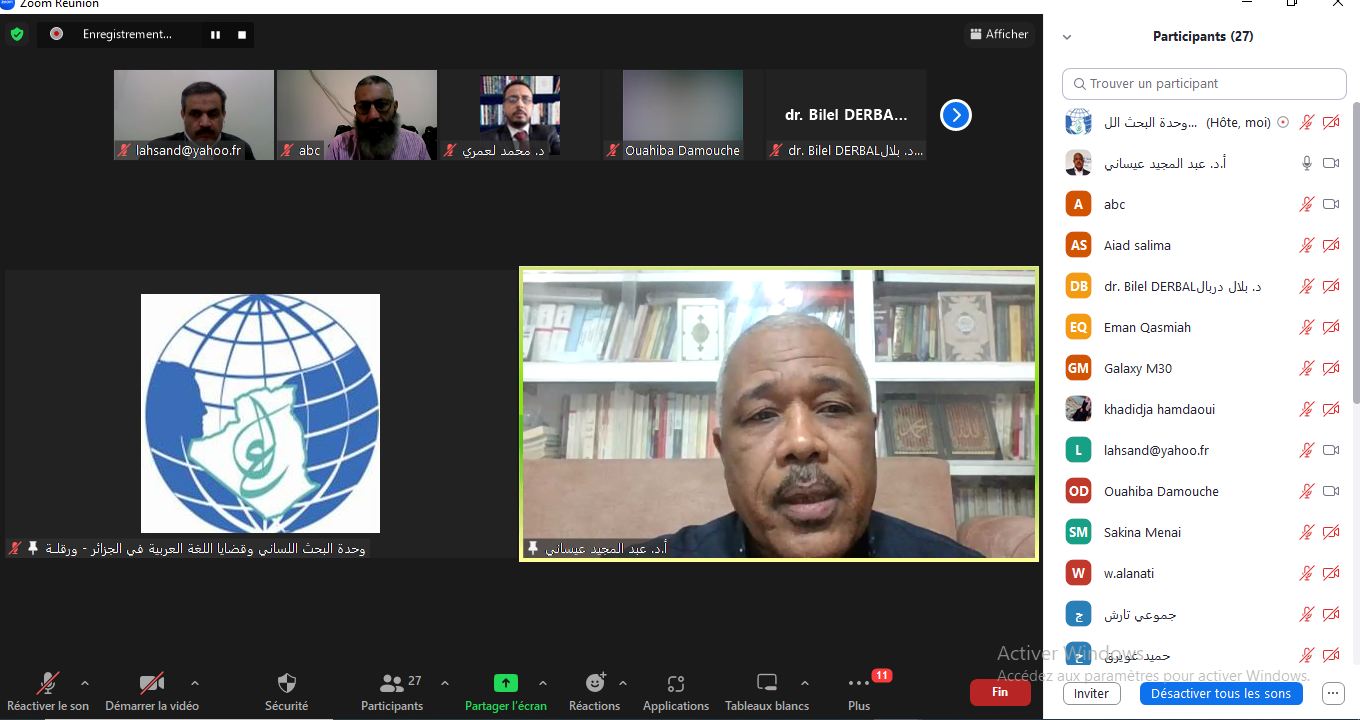Image resolution: width=1360 pixels, height=720 pixels.
Task: Click the Trouver un participant search field
Action: pos(1204,84)
